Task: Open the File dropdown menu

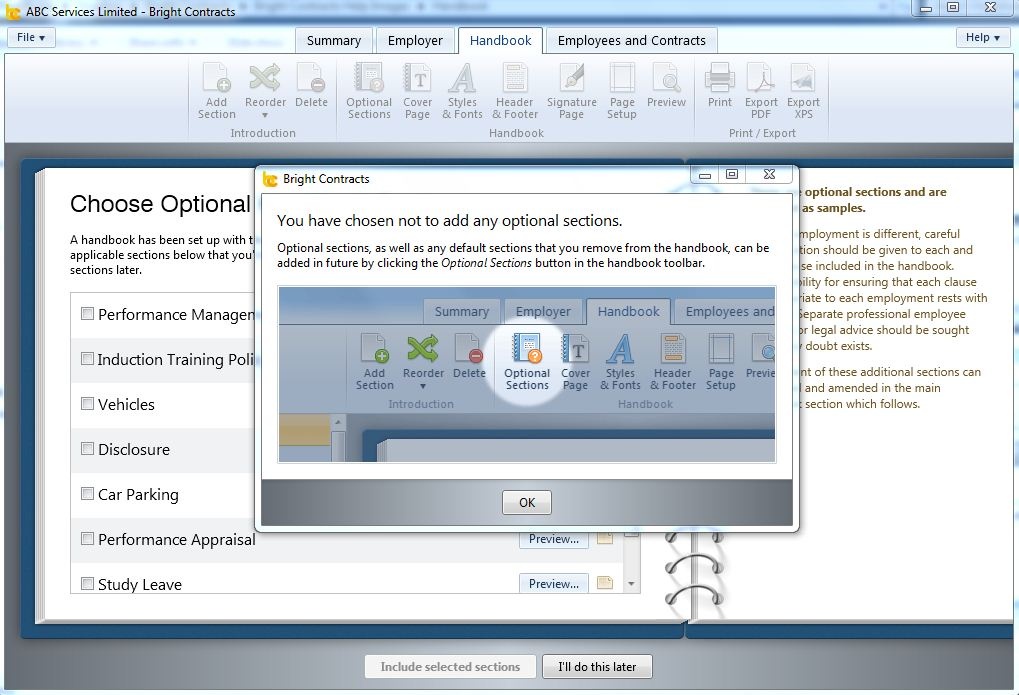Action: coord(31,37)
